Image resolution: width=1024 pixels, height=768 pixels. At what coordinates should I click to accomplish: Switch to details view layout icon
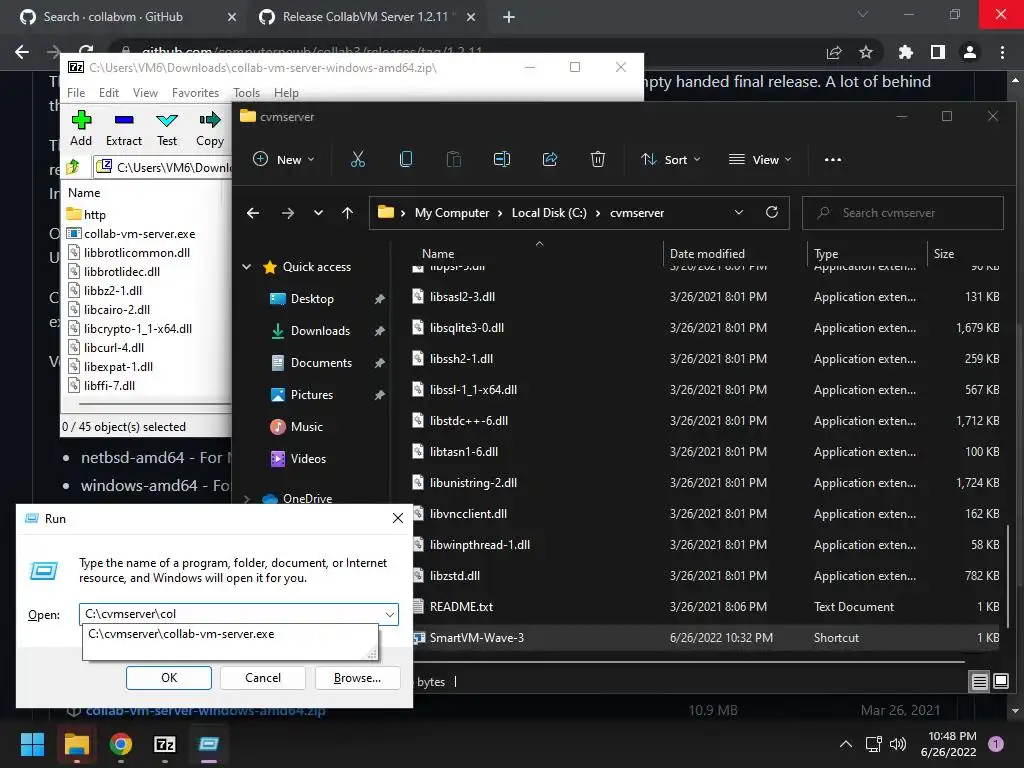pyautogui.click(x=980, y=682)
